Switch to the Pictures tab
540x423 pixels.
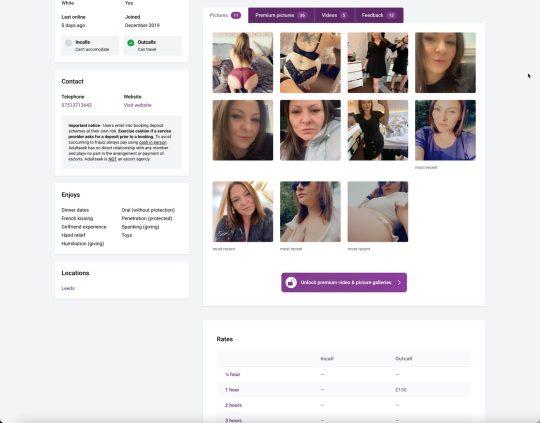click(x=225, y=15)
